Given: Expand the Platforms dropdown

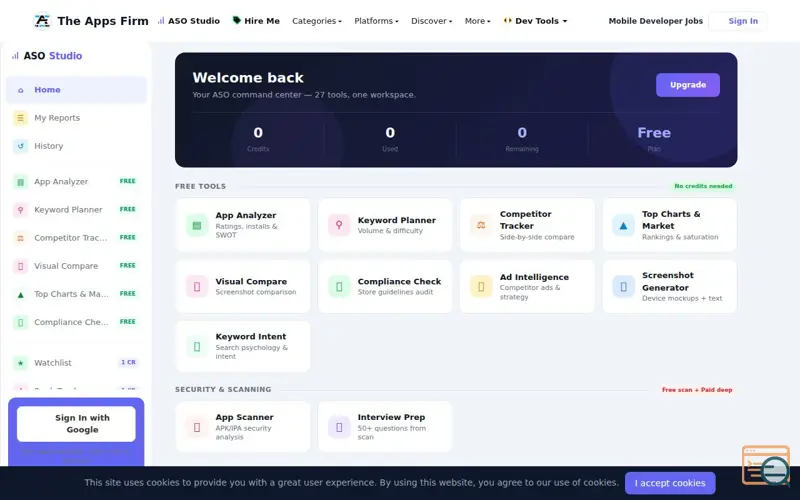Looking at the screenshot, I should coord(377,21).
